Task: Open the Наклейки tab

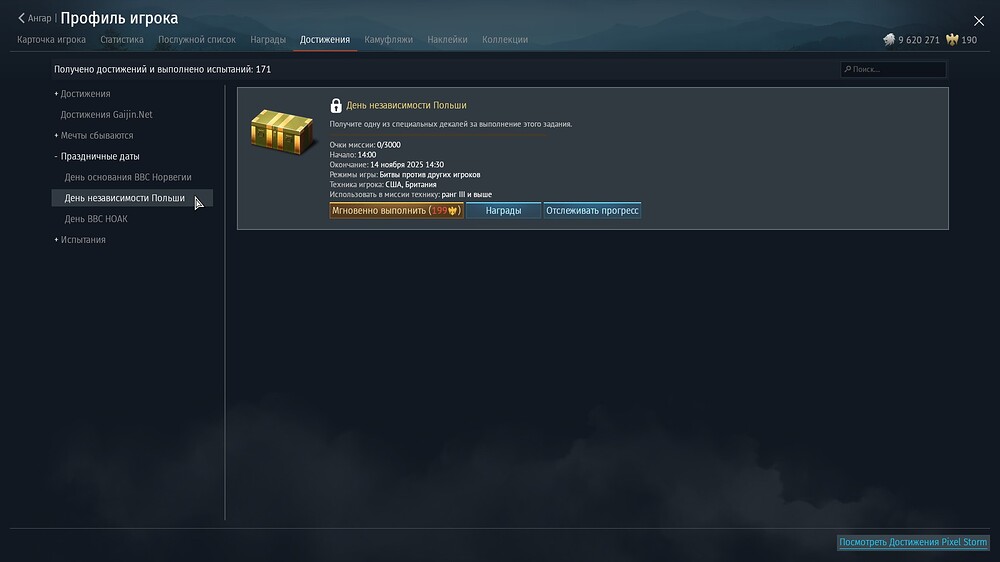Action: [447, 40]
